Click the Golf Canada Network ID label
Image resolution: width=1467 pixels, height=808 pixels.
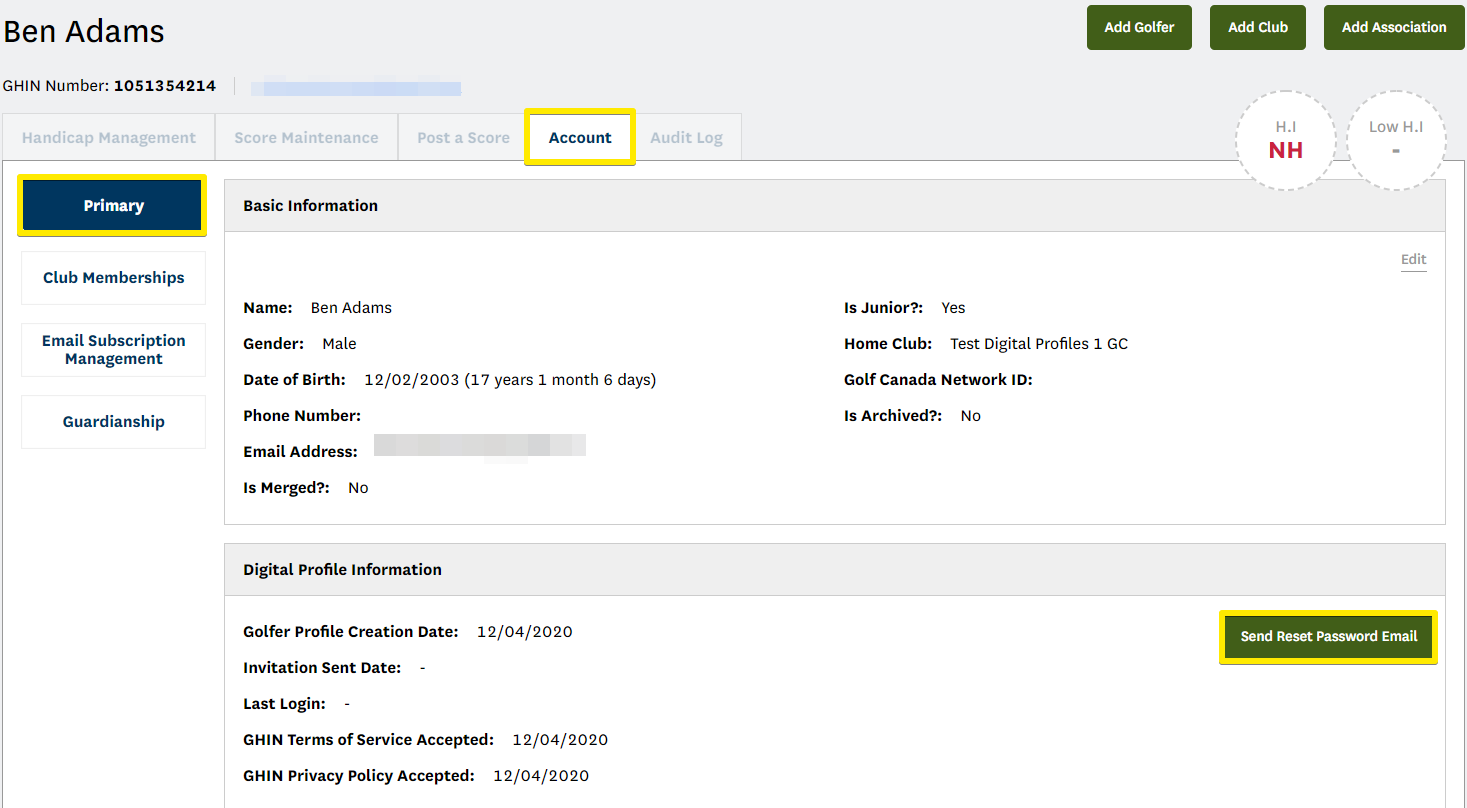[938, 379]
